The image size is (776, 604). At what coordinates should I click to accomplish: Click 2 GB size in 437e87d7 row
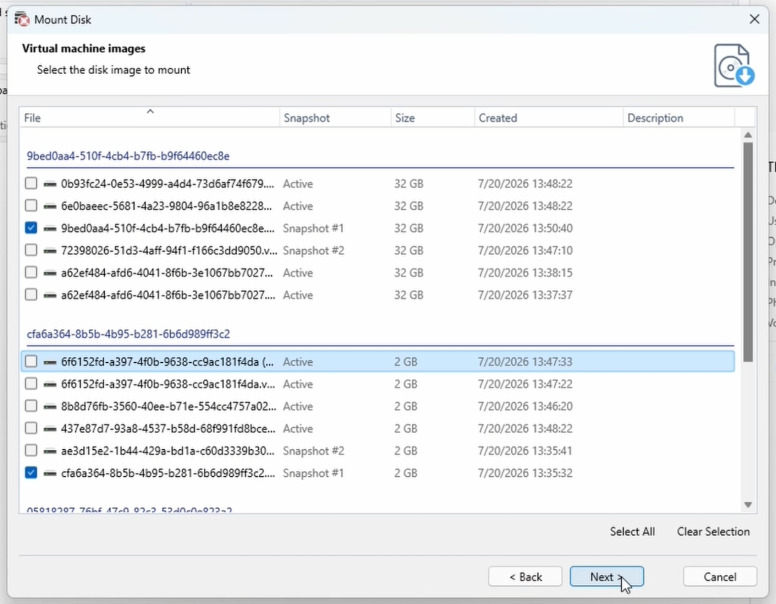(406, 429)
